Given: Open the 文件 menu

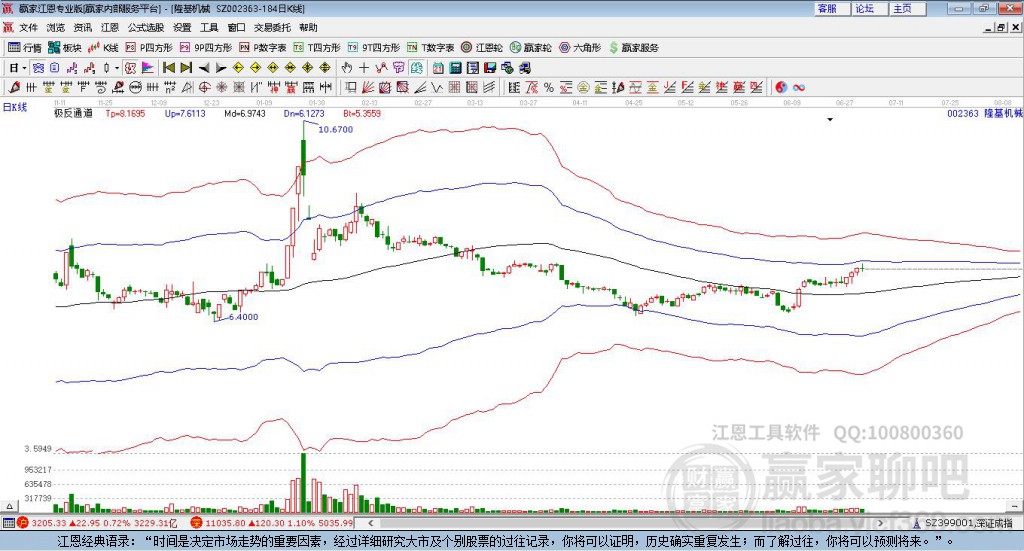Looking at the screenshot, I should click(x=28, y=27).
